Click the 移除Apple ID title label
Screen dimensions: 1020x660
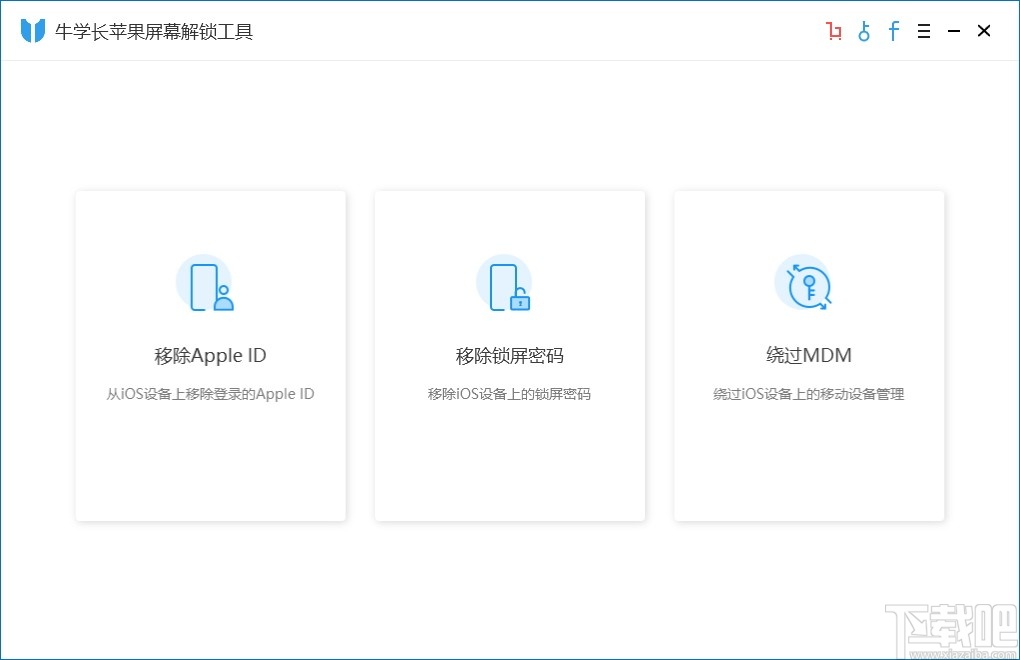pos(209,355)
